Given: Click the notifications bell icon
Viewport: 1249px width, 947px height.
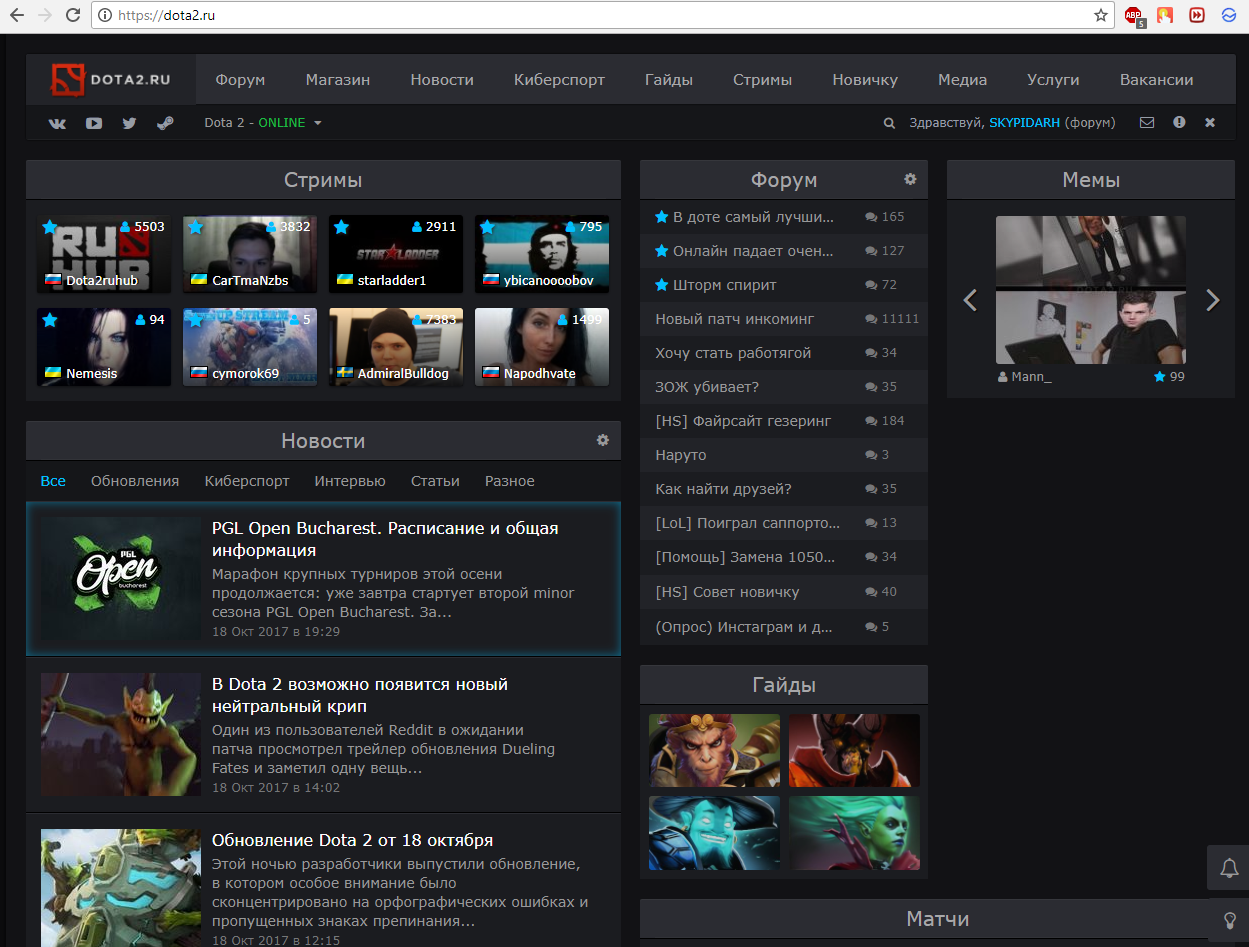Looking at the screenshot, I should (1229, 868).
